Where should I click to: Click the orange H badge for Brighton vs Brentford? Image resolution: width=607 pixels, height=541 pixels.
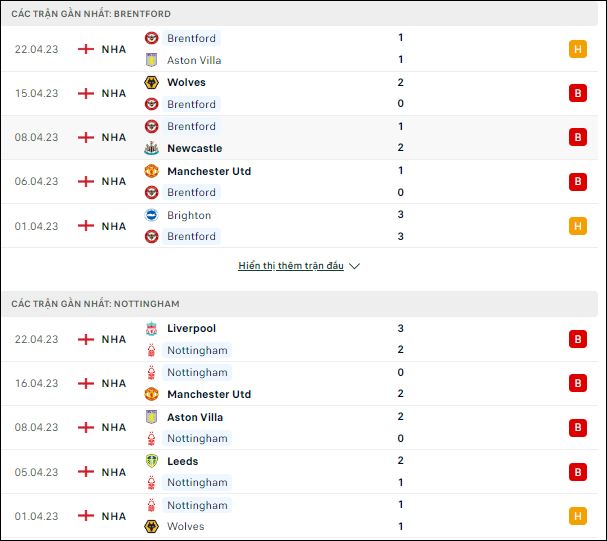[578, 226]
